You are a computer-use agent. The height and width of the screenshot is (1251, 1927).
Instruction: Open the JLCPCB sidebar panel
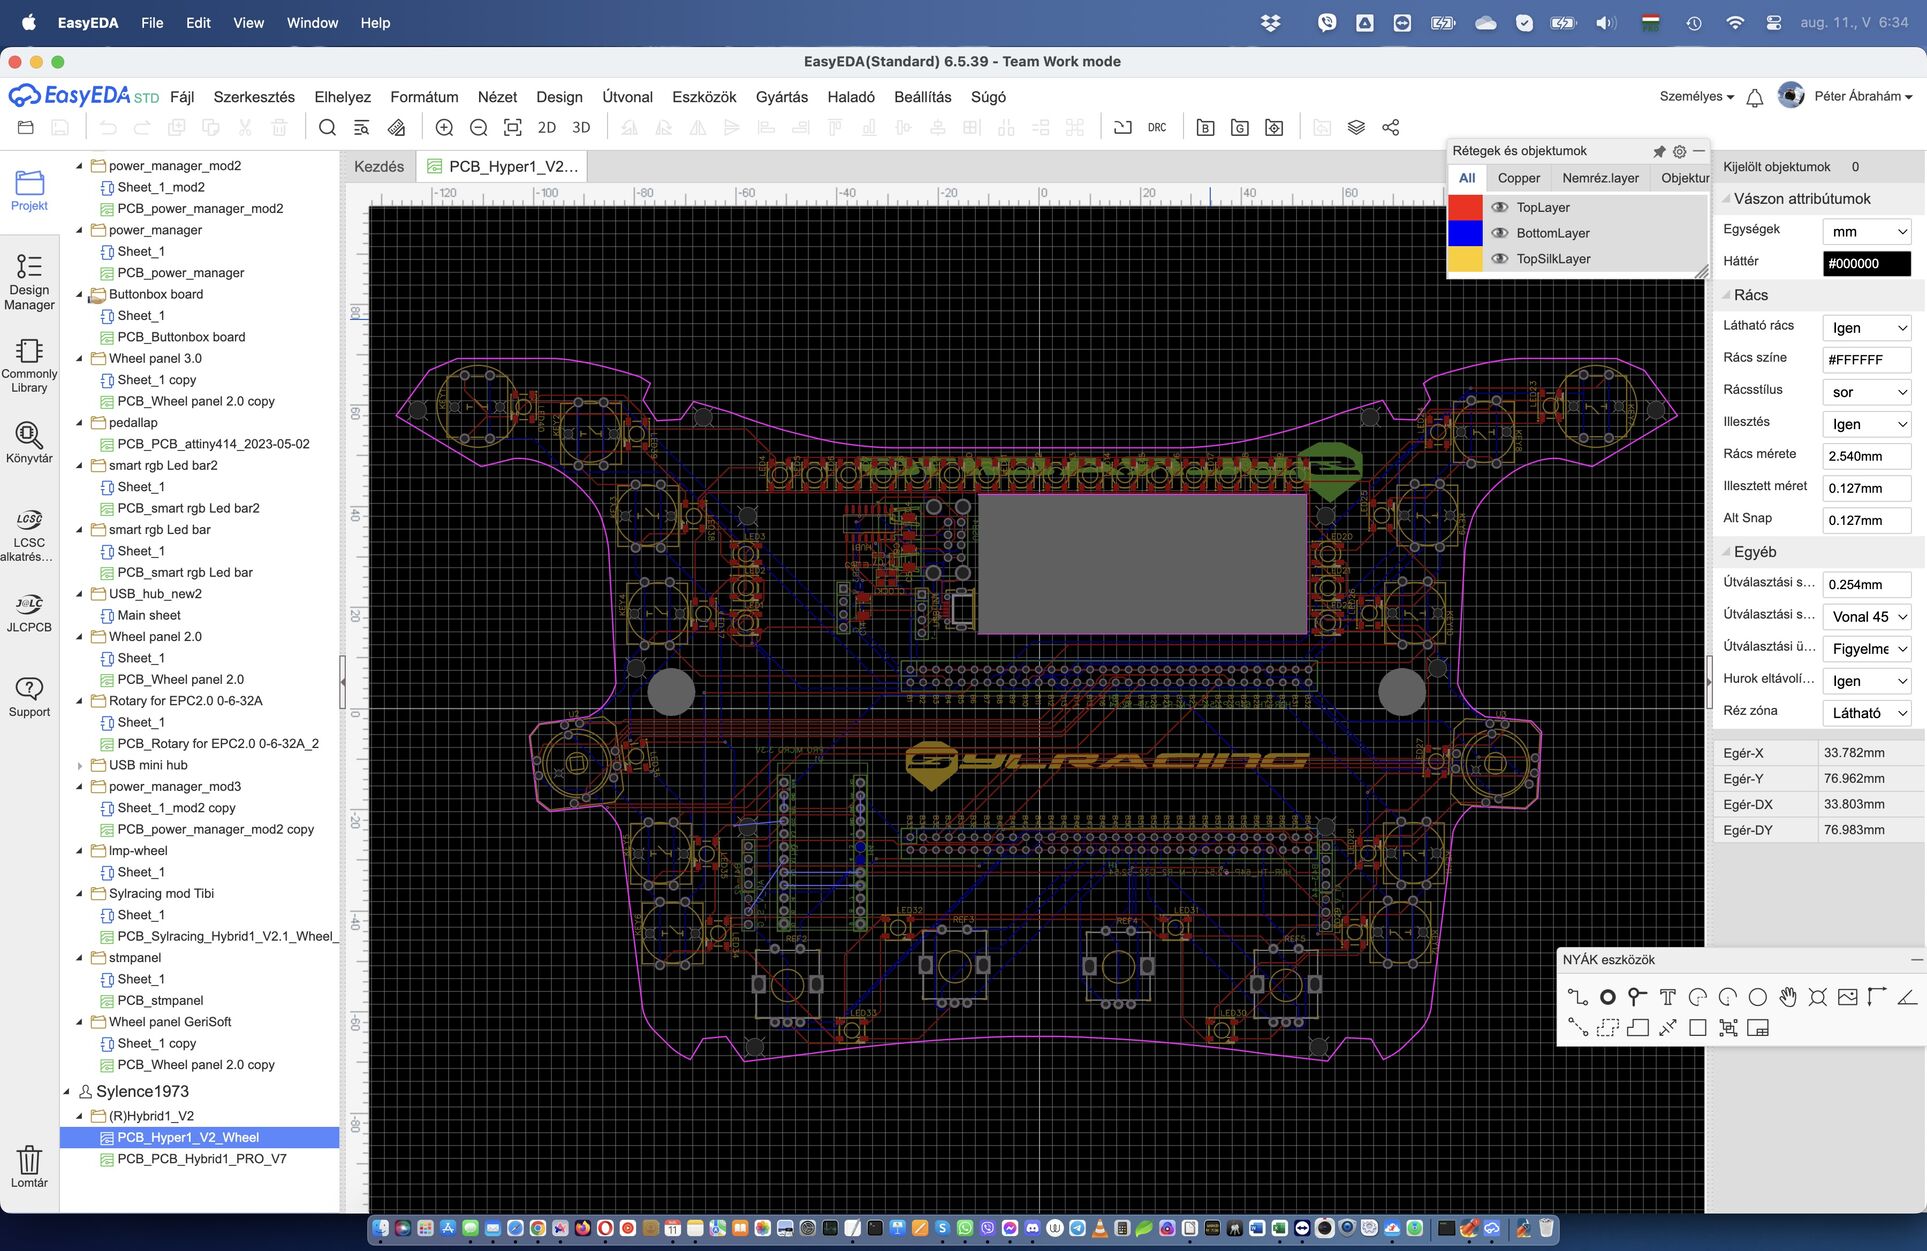[29, 613]
